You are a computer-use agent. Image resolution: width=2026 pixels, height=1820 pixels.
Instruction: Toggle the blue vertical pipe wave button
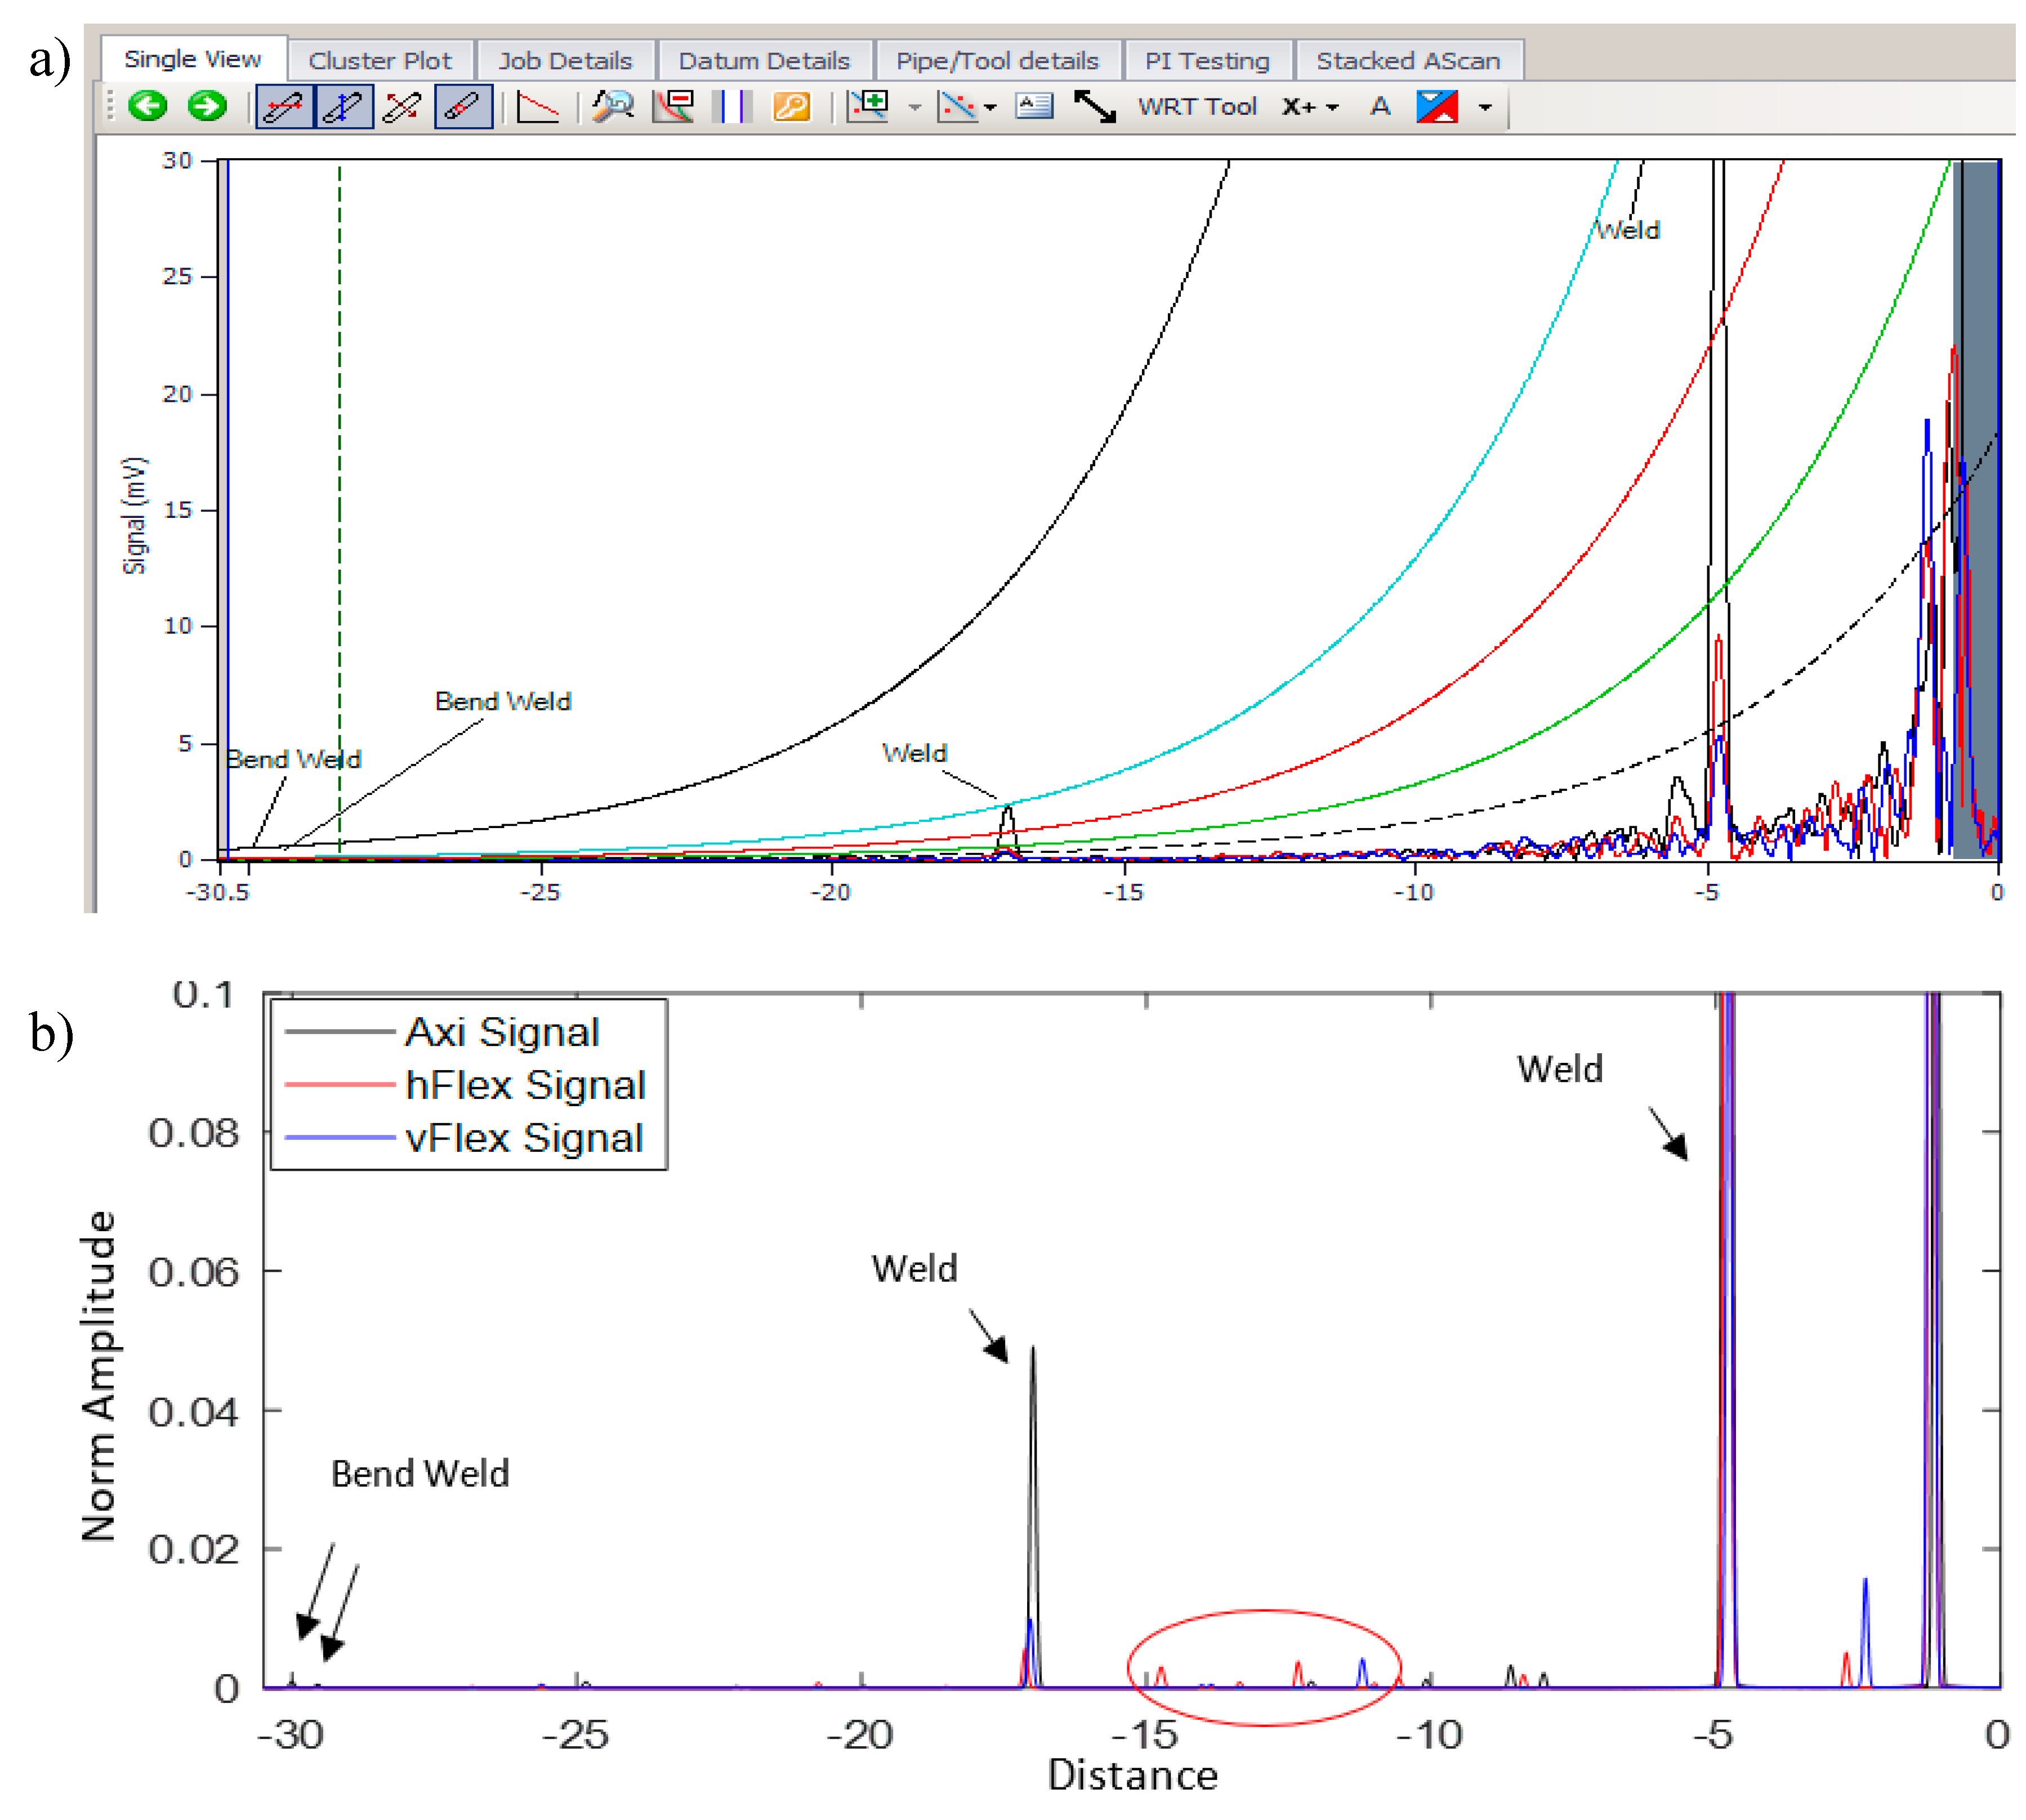(344, 106)
